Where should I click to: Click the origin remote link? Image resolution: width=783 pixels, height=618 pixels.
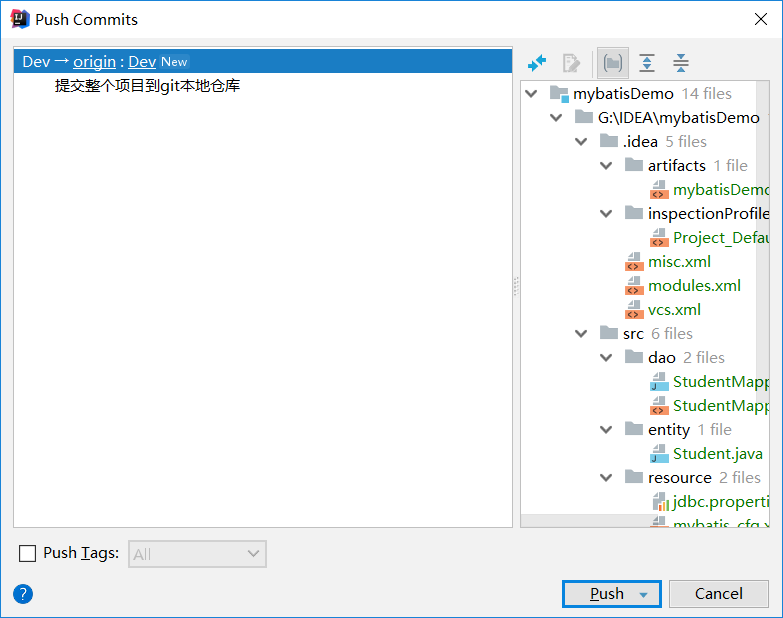coord(94,61)
